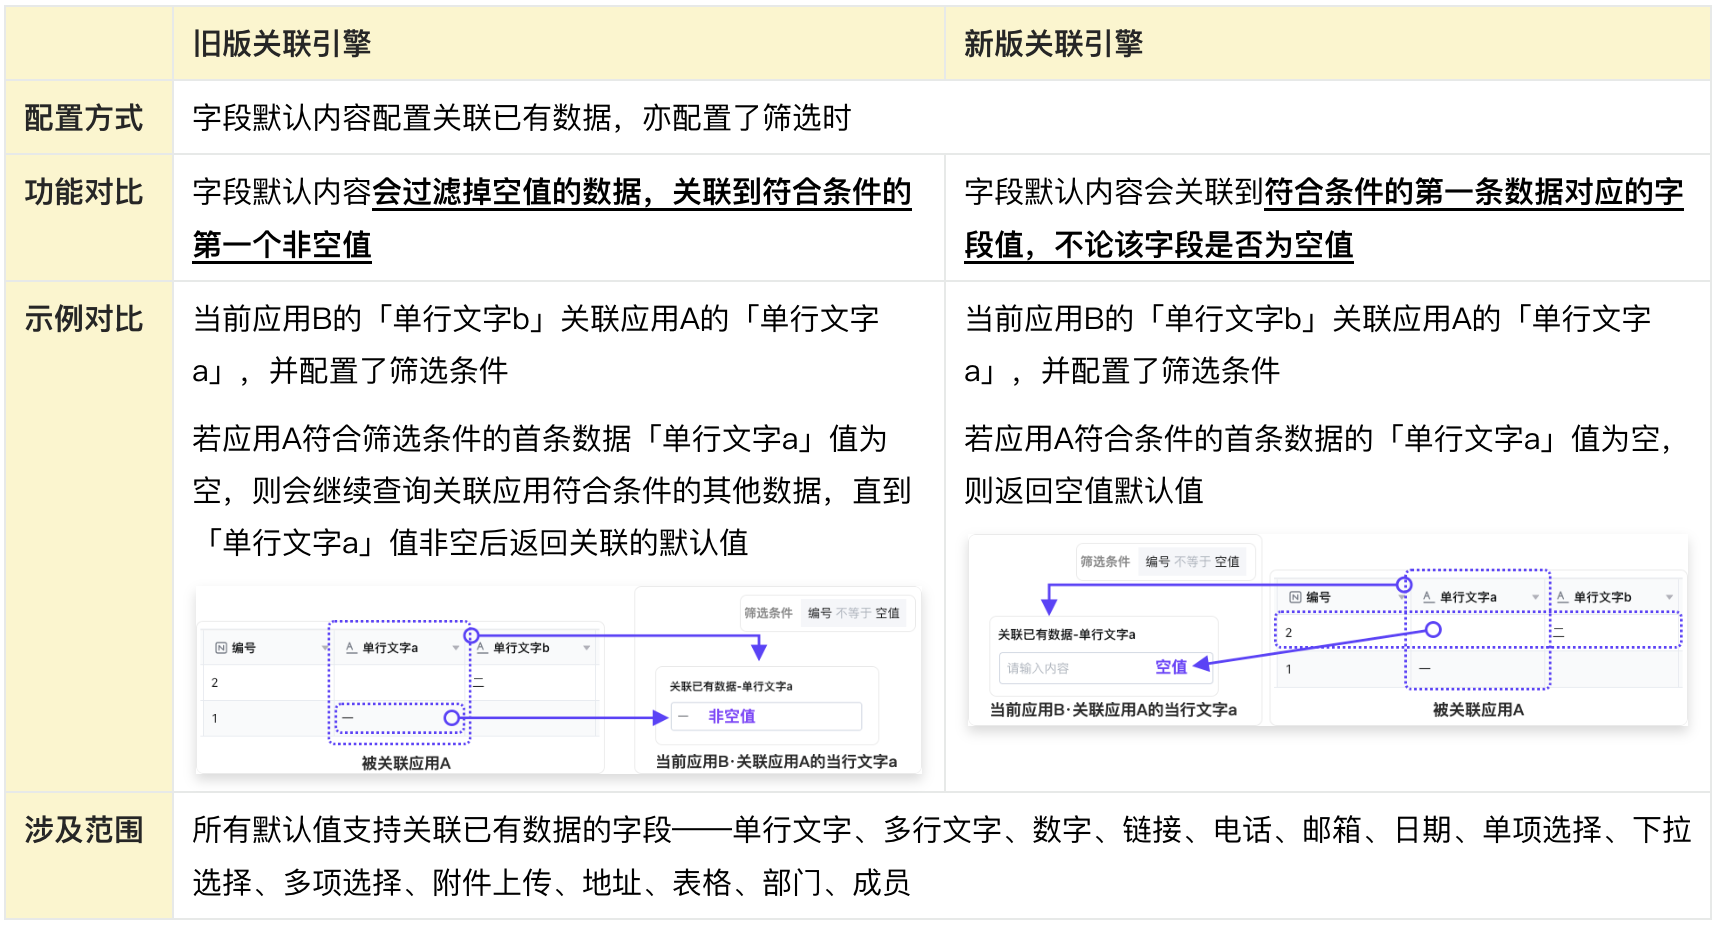Screen dimensions: 1720x926
Task: Click 关联已有数据-单行文字a label in old-engine example
Action: pos(731,686)
